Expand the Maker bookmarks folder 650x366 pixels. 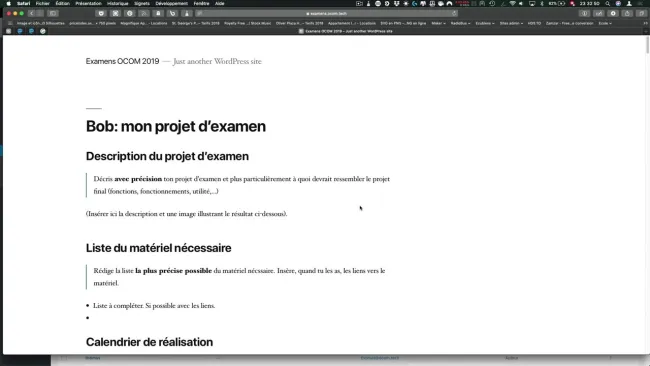click(x=438, y=23)
